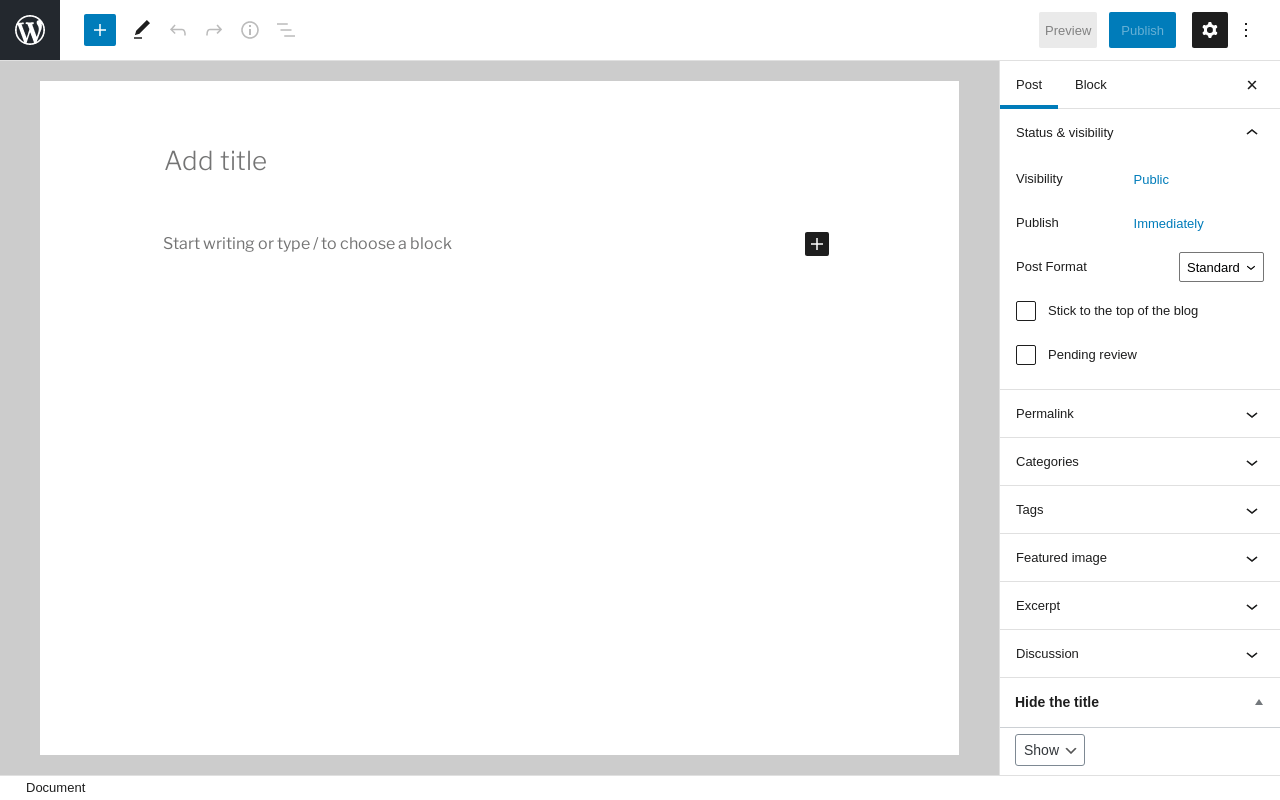
Task: Open the more options vertical dots menu
Action: (x=1246, y=30)
